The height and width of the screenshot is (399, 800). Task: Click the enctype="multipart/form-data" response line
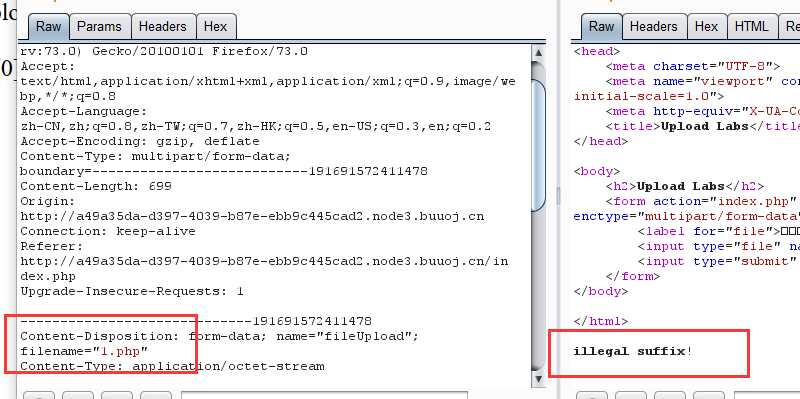[x=687, y=216]
